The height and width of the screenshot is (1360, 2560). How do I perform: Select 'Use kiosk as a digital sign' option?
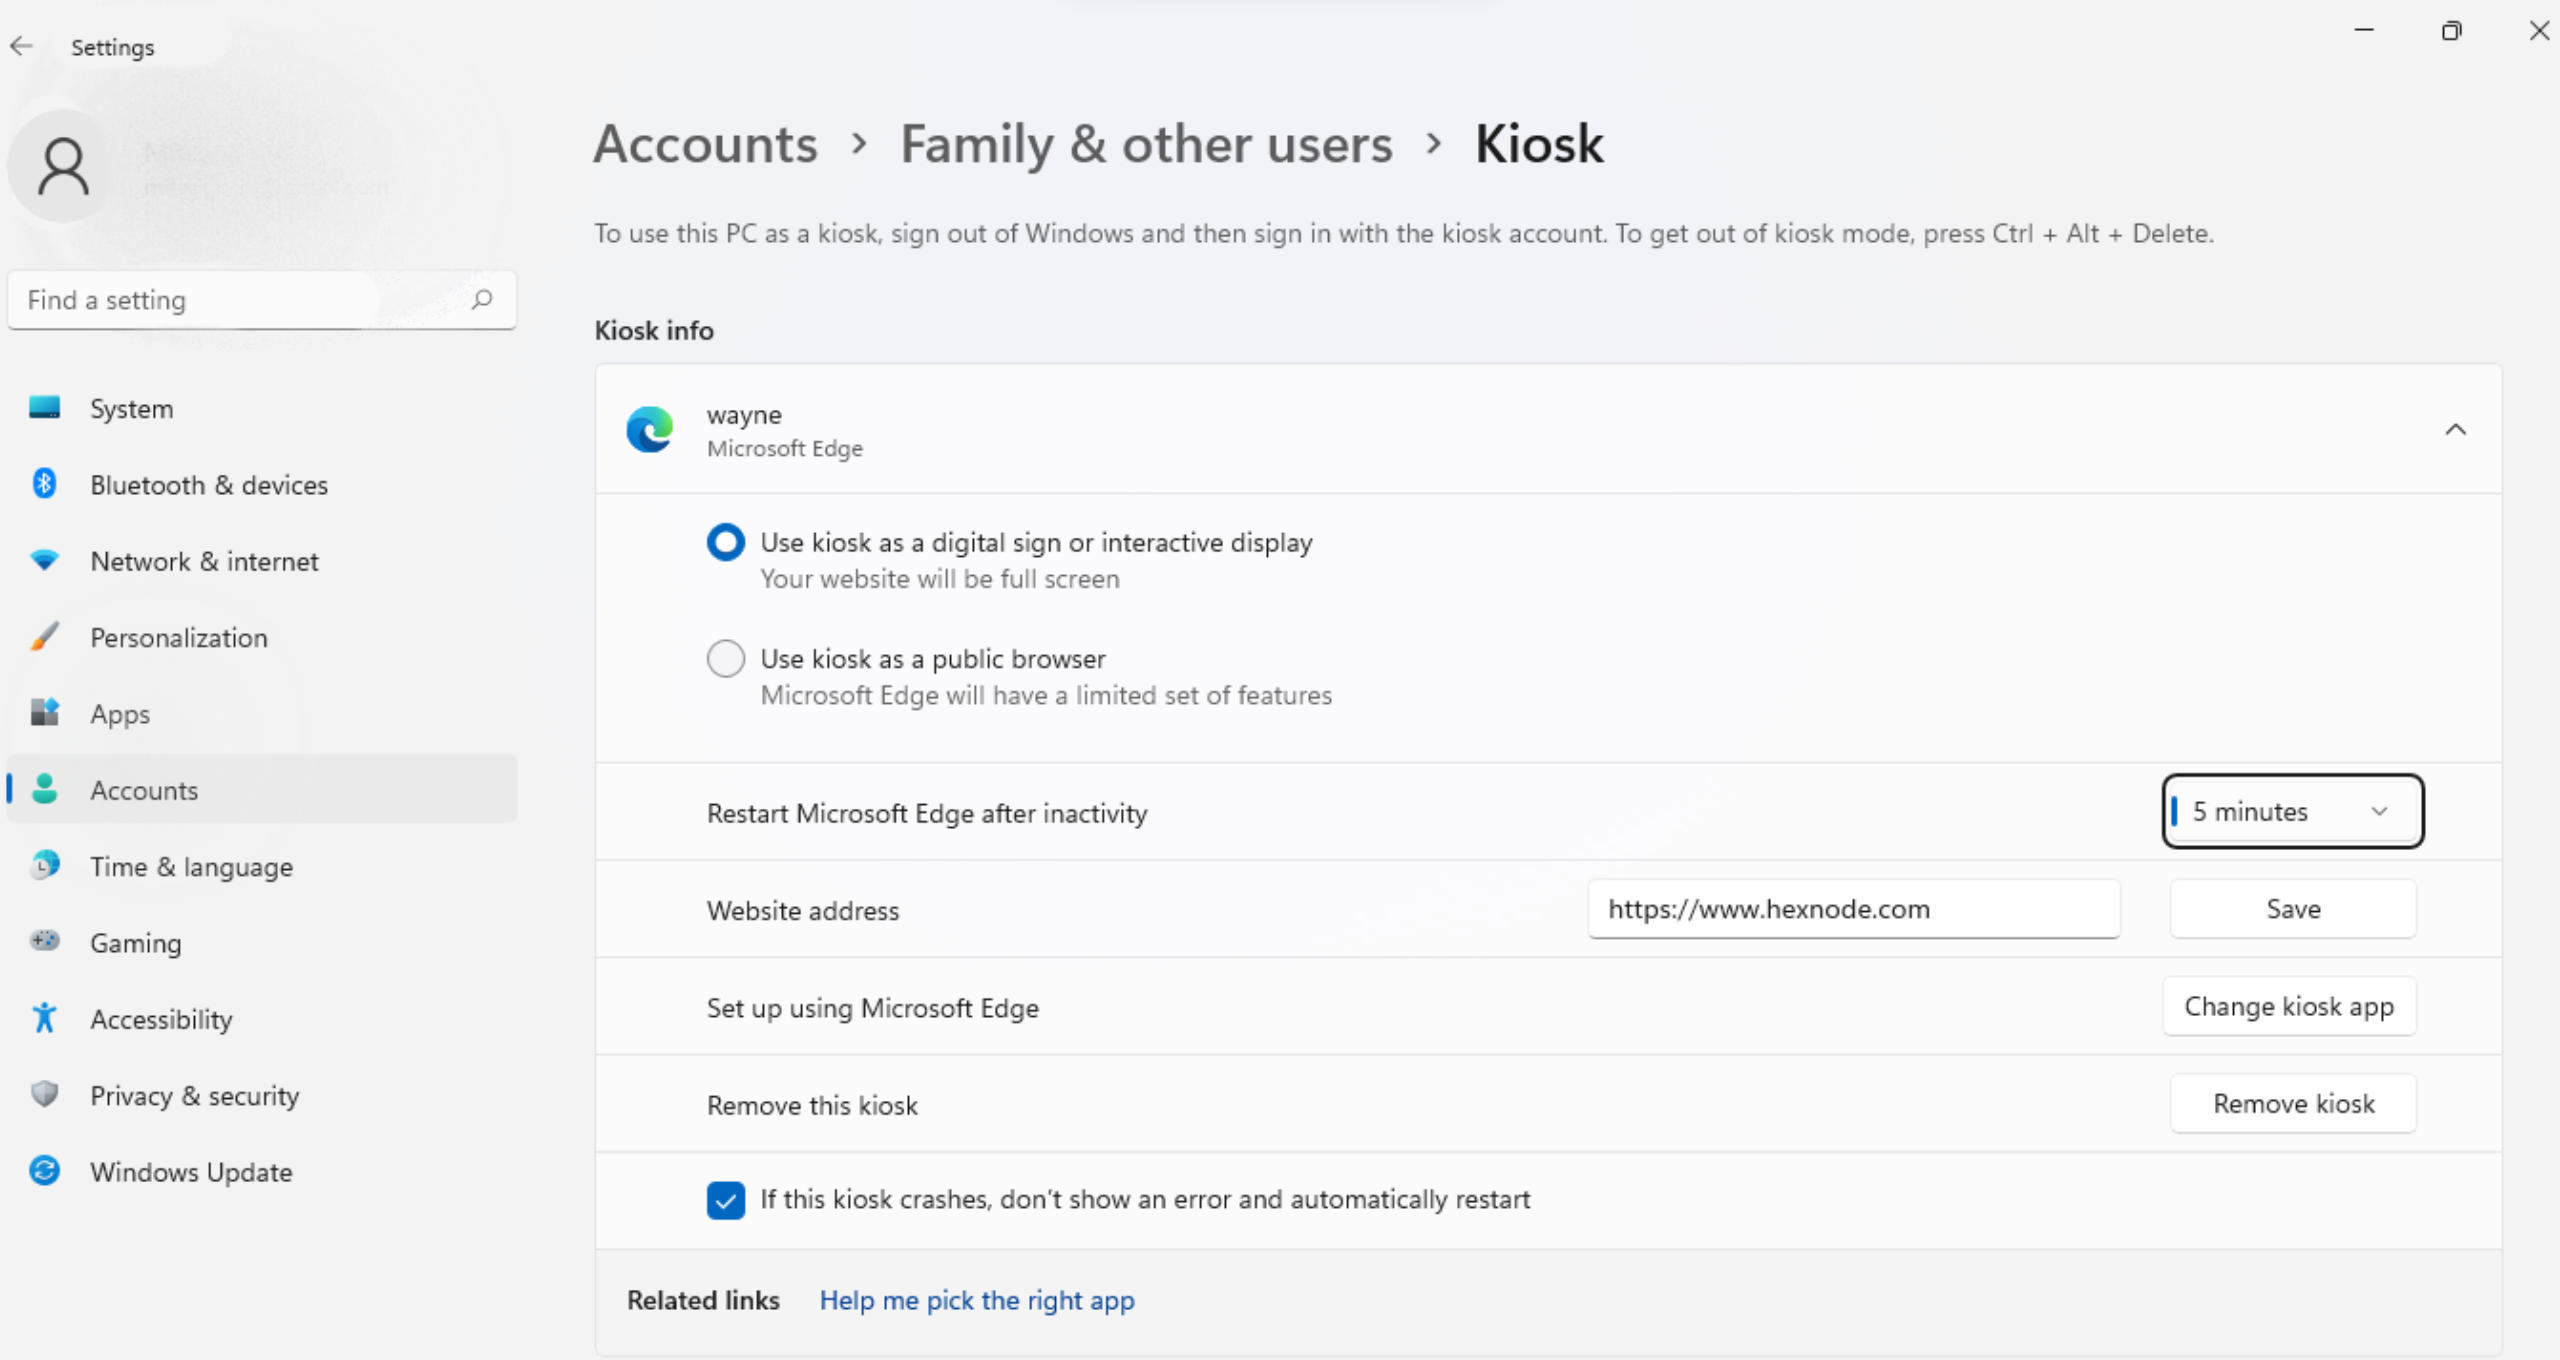pyautogui.click(x=725, y=542)
